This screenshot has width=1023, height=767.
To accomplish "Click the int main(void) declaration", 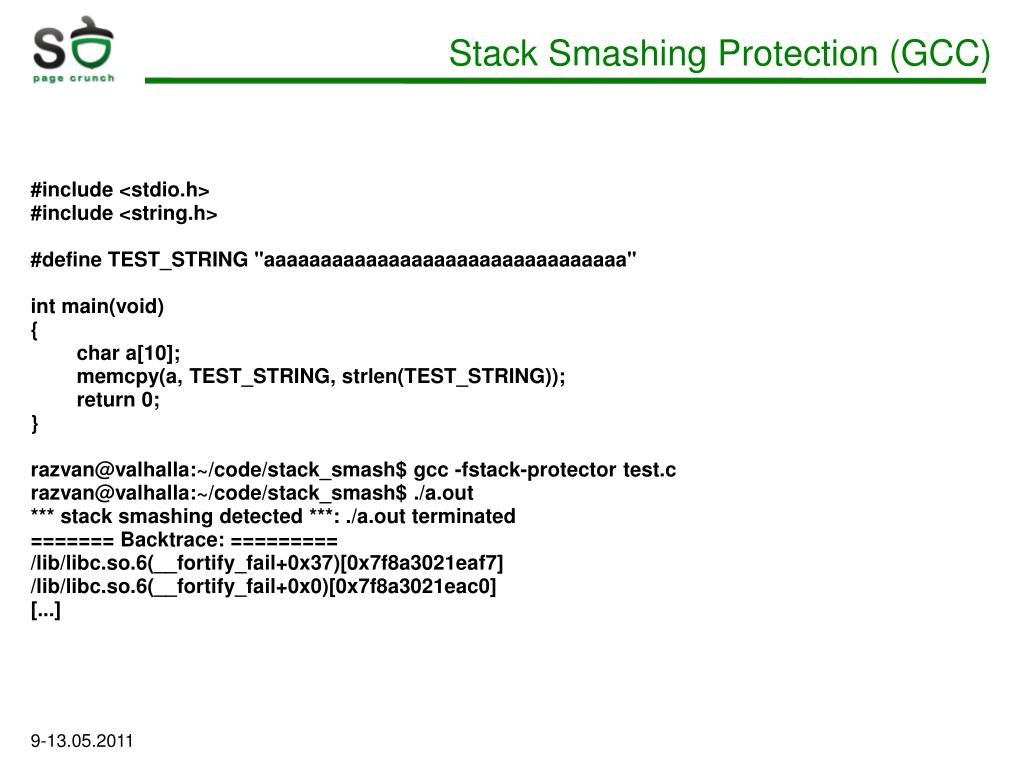I will (x=97, y=306).
